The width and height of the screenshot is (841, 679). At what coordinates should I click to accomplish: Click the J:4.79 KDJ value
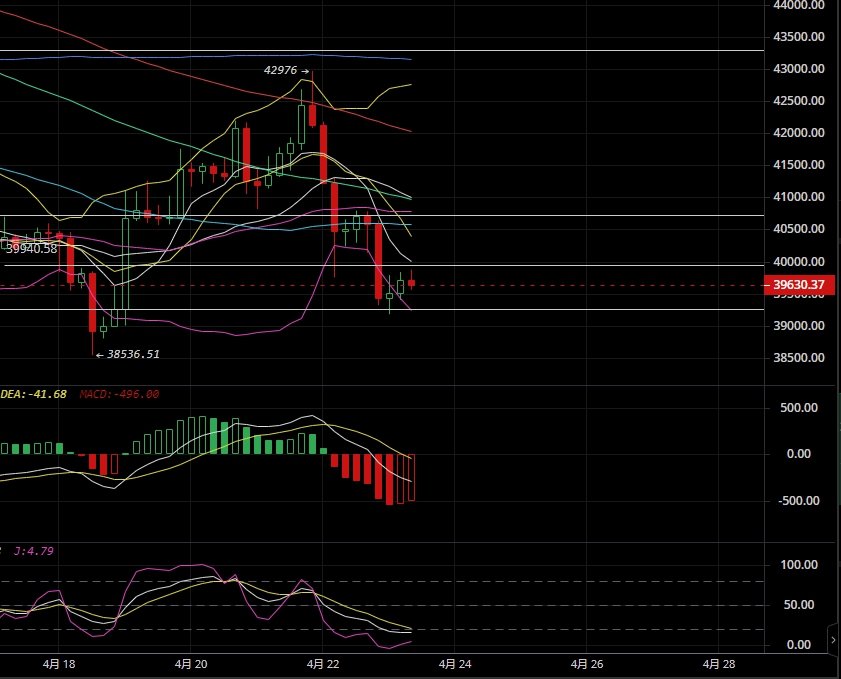(x=33, y=551)
